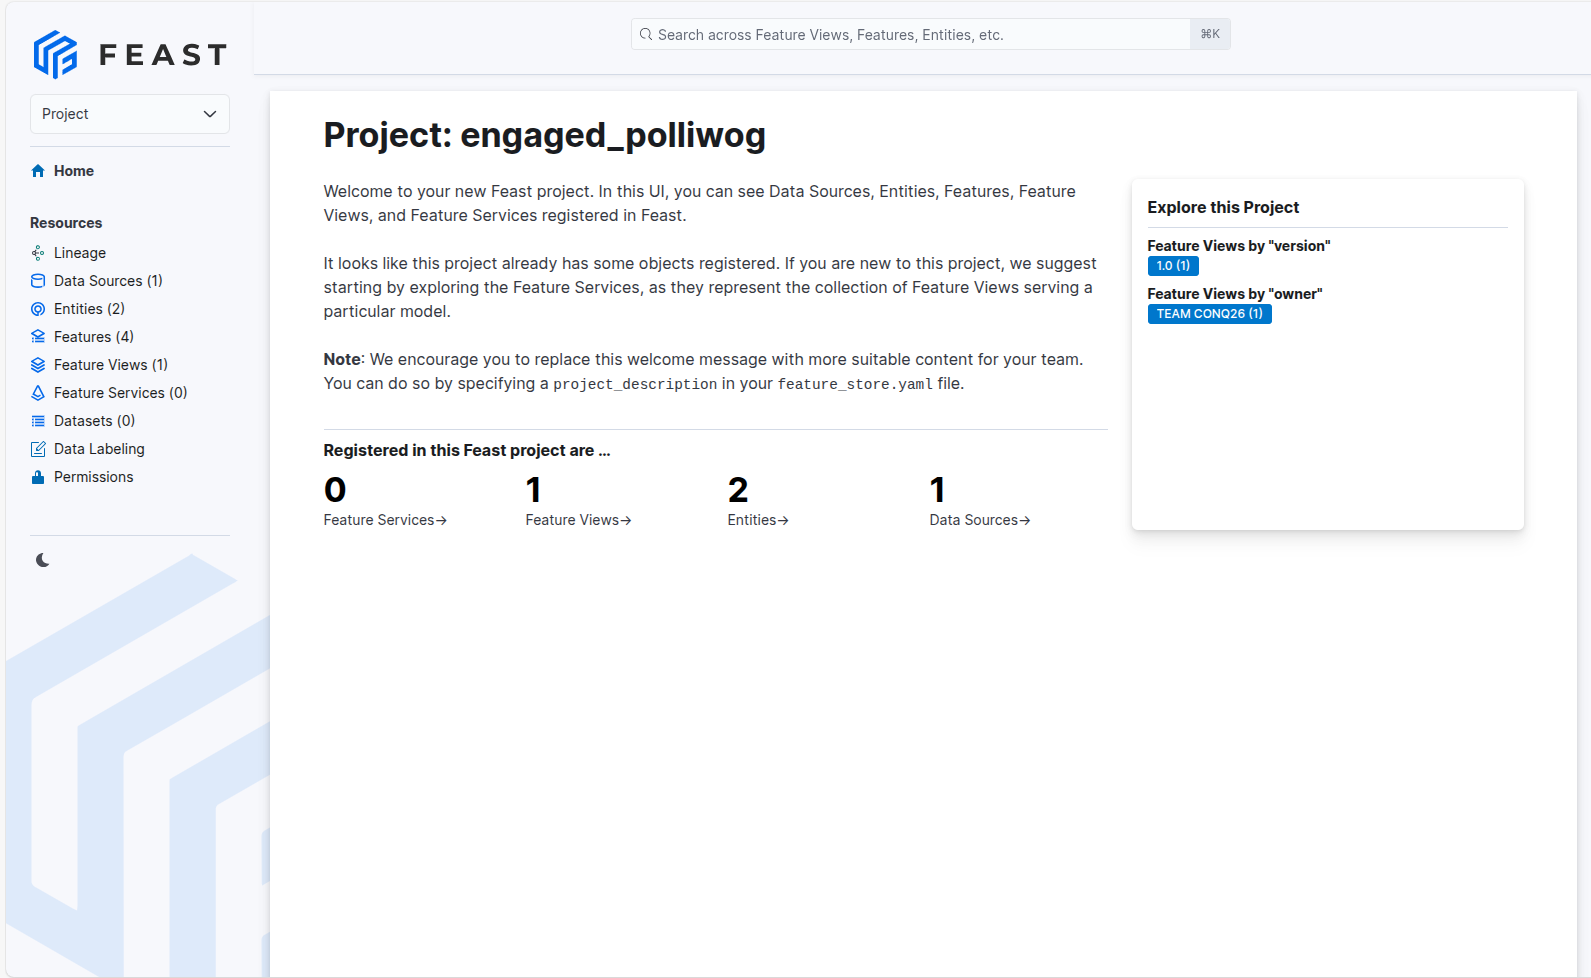The width and height of the screenshot is (1591, 978).
Task: Click the Feast logo icon
Action: (55, 54)
